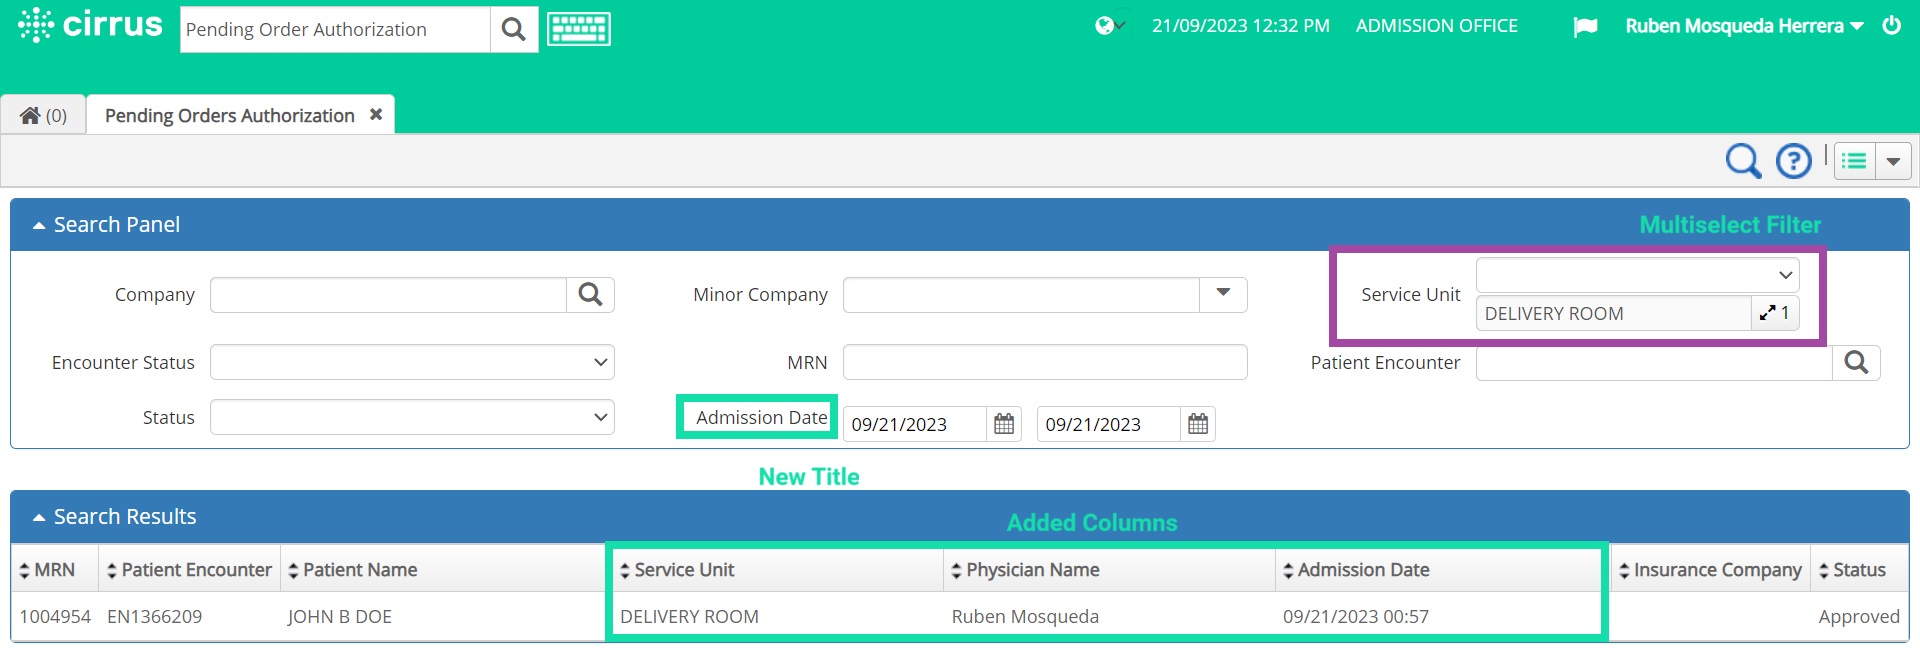This screenshot has height=659, width=1920.
Task: Expand the DELIVERY ROOM selected items list
Action: pos(1774,313)
